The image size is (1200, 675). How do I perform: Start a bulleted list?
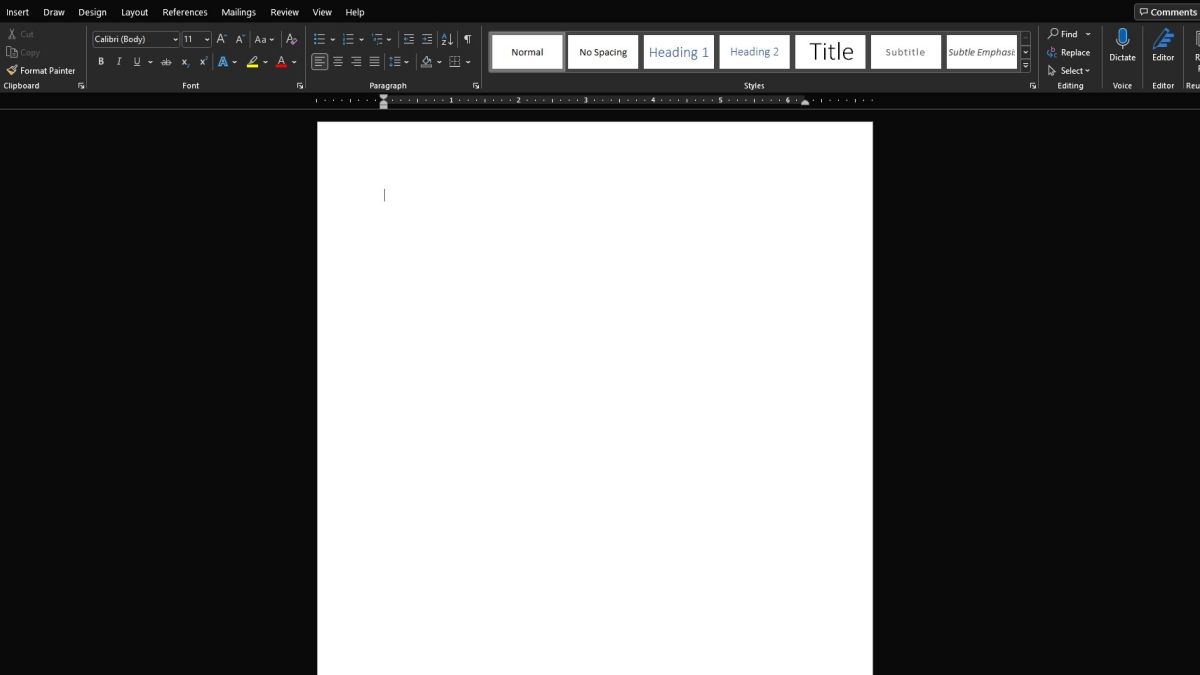click(x=319, y=40)
